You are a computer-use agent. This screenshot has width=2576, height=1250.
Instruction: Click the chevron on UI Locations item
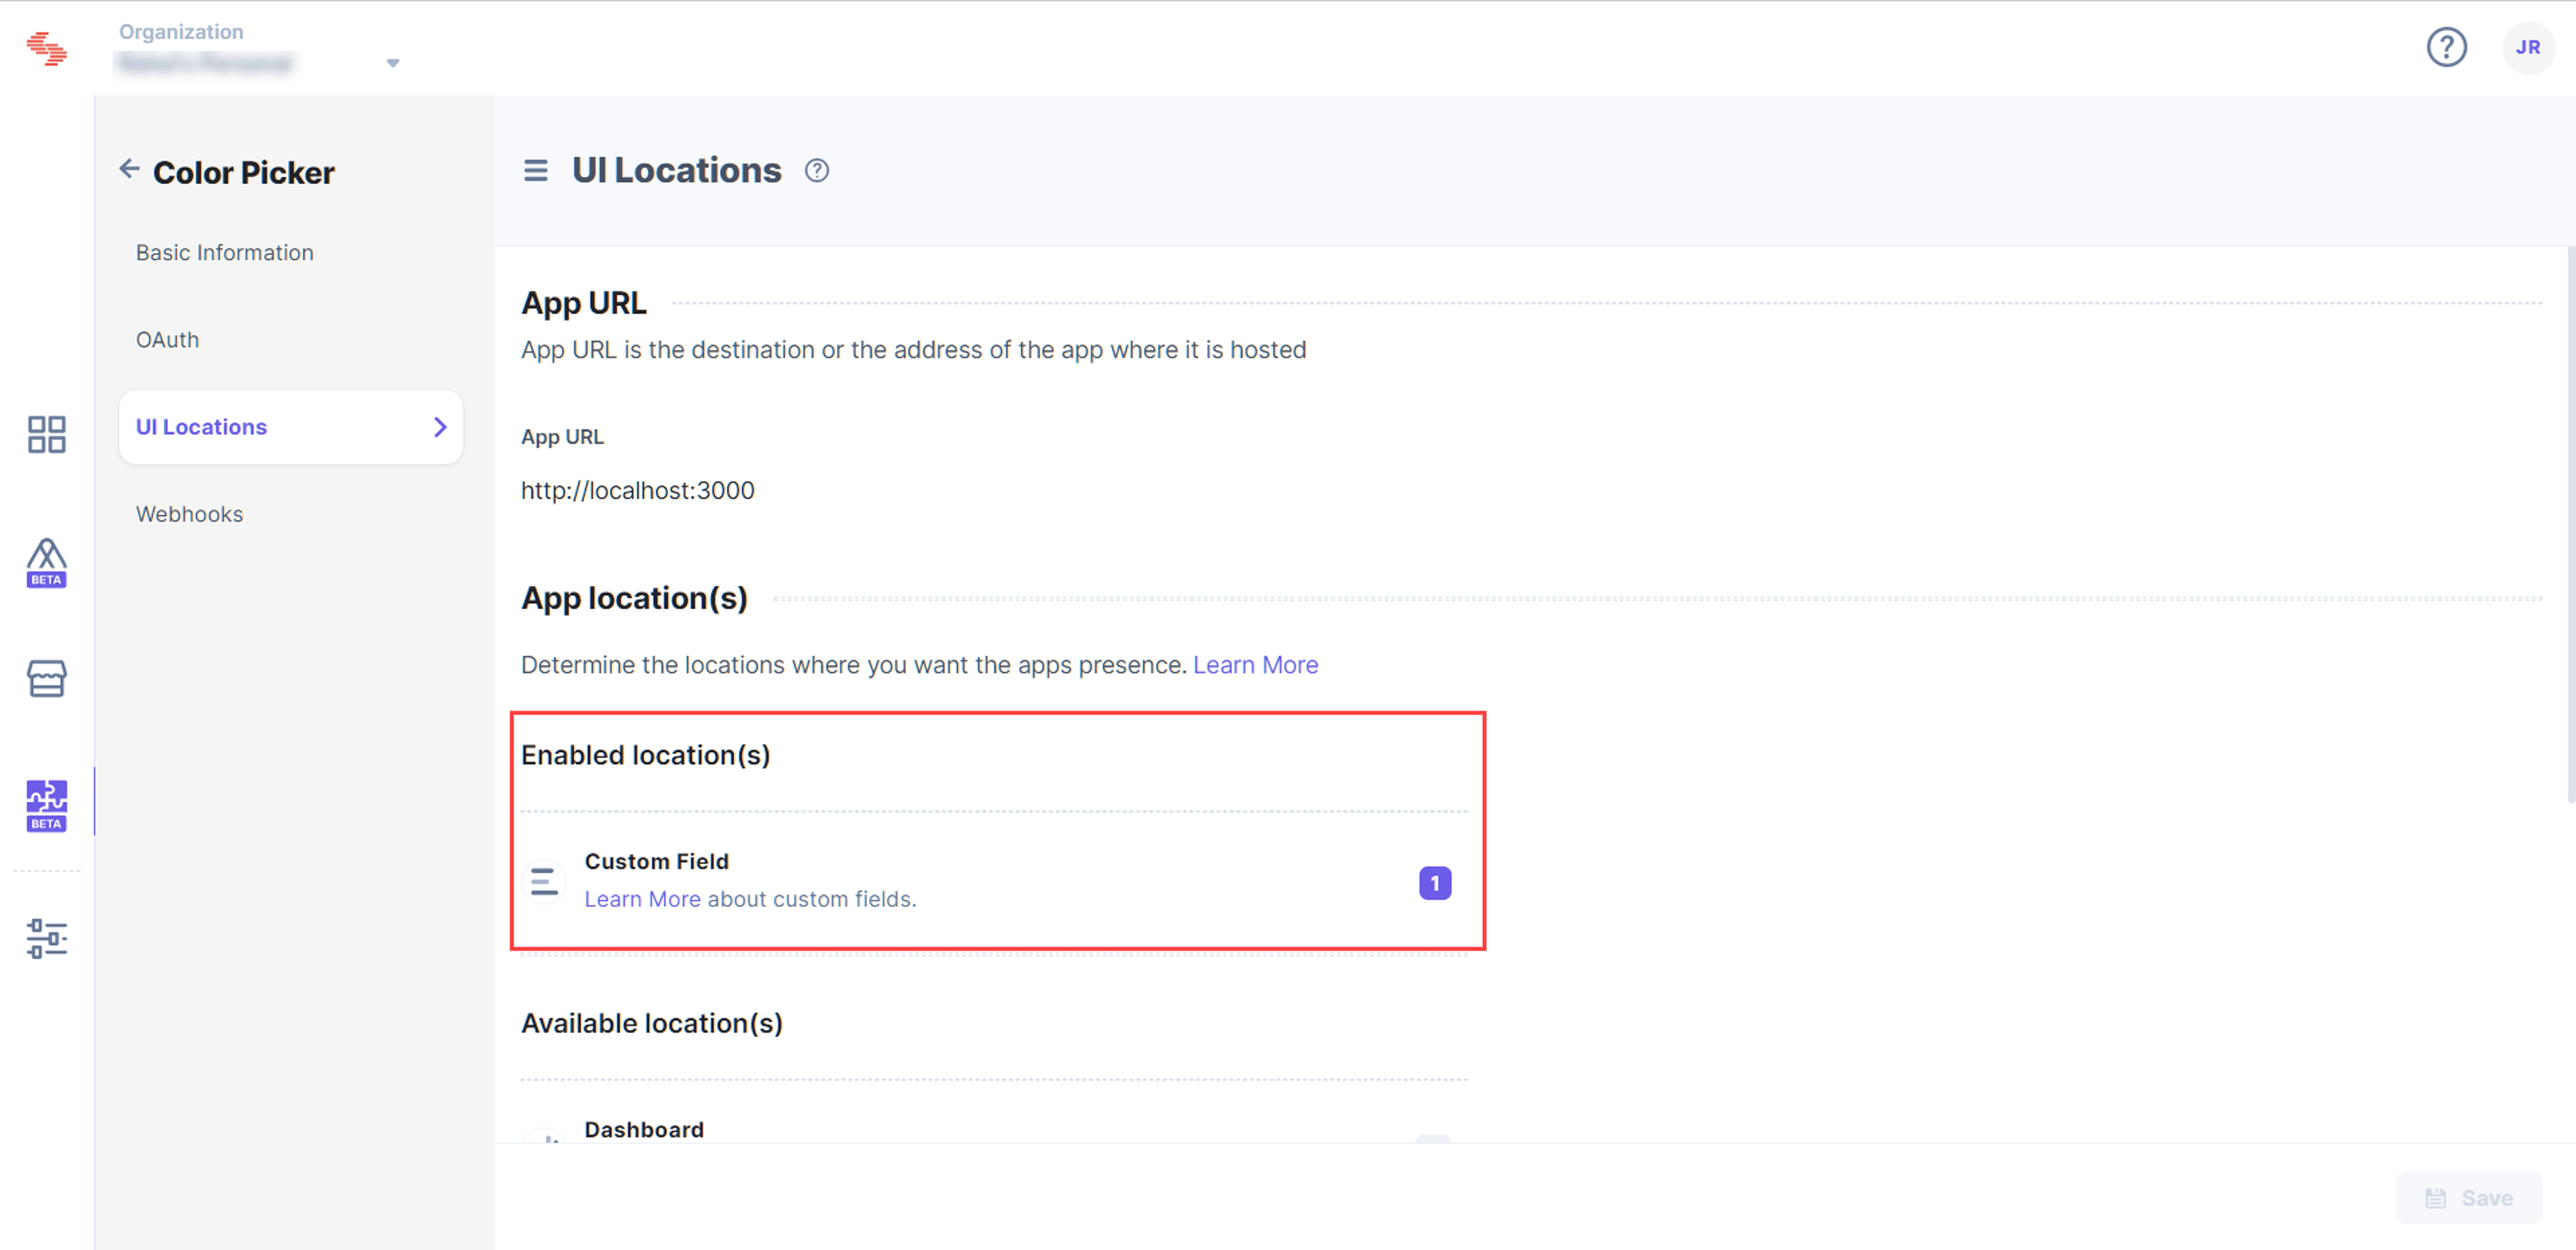tap(440, 427)
